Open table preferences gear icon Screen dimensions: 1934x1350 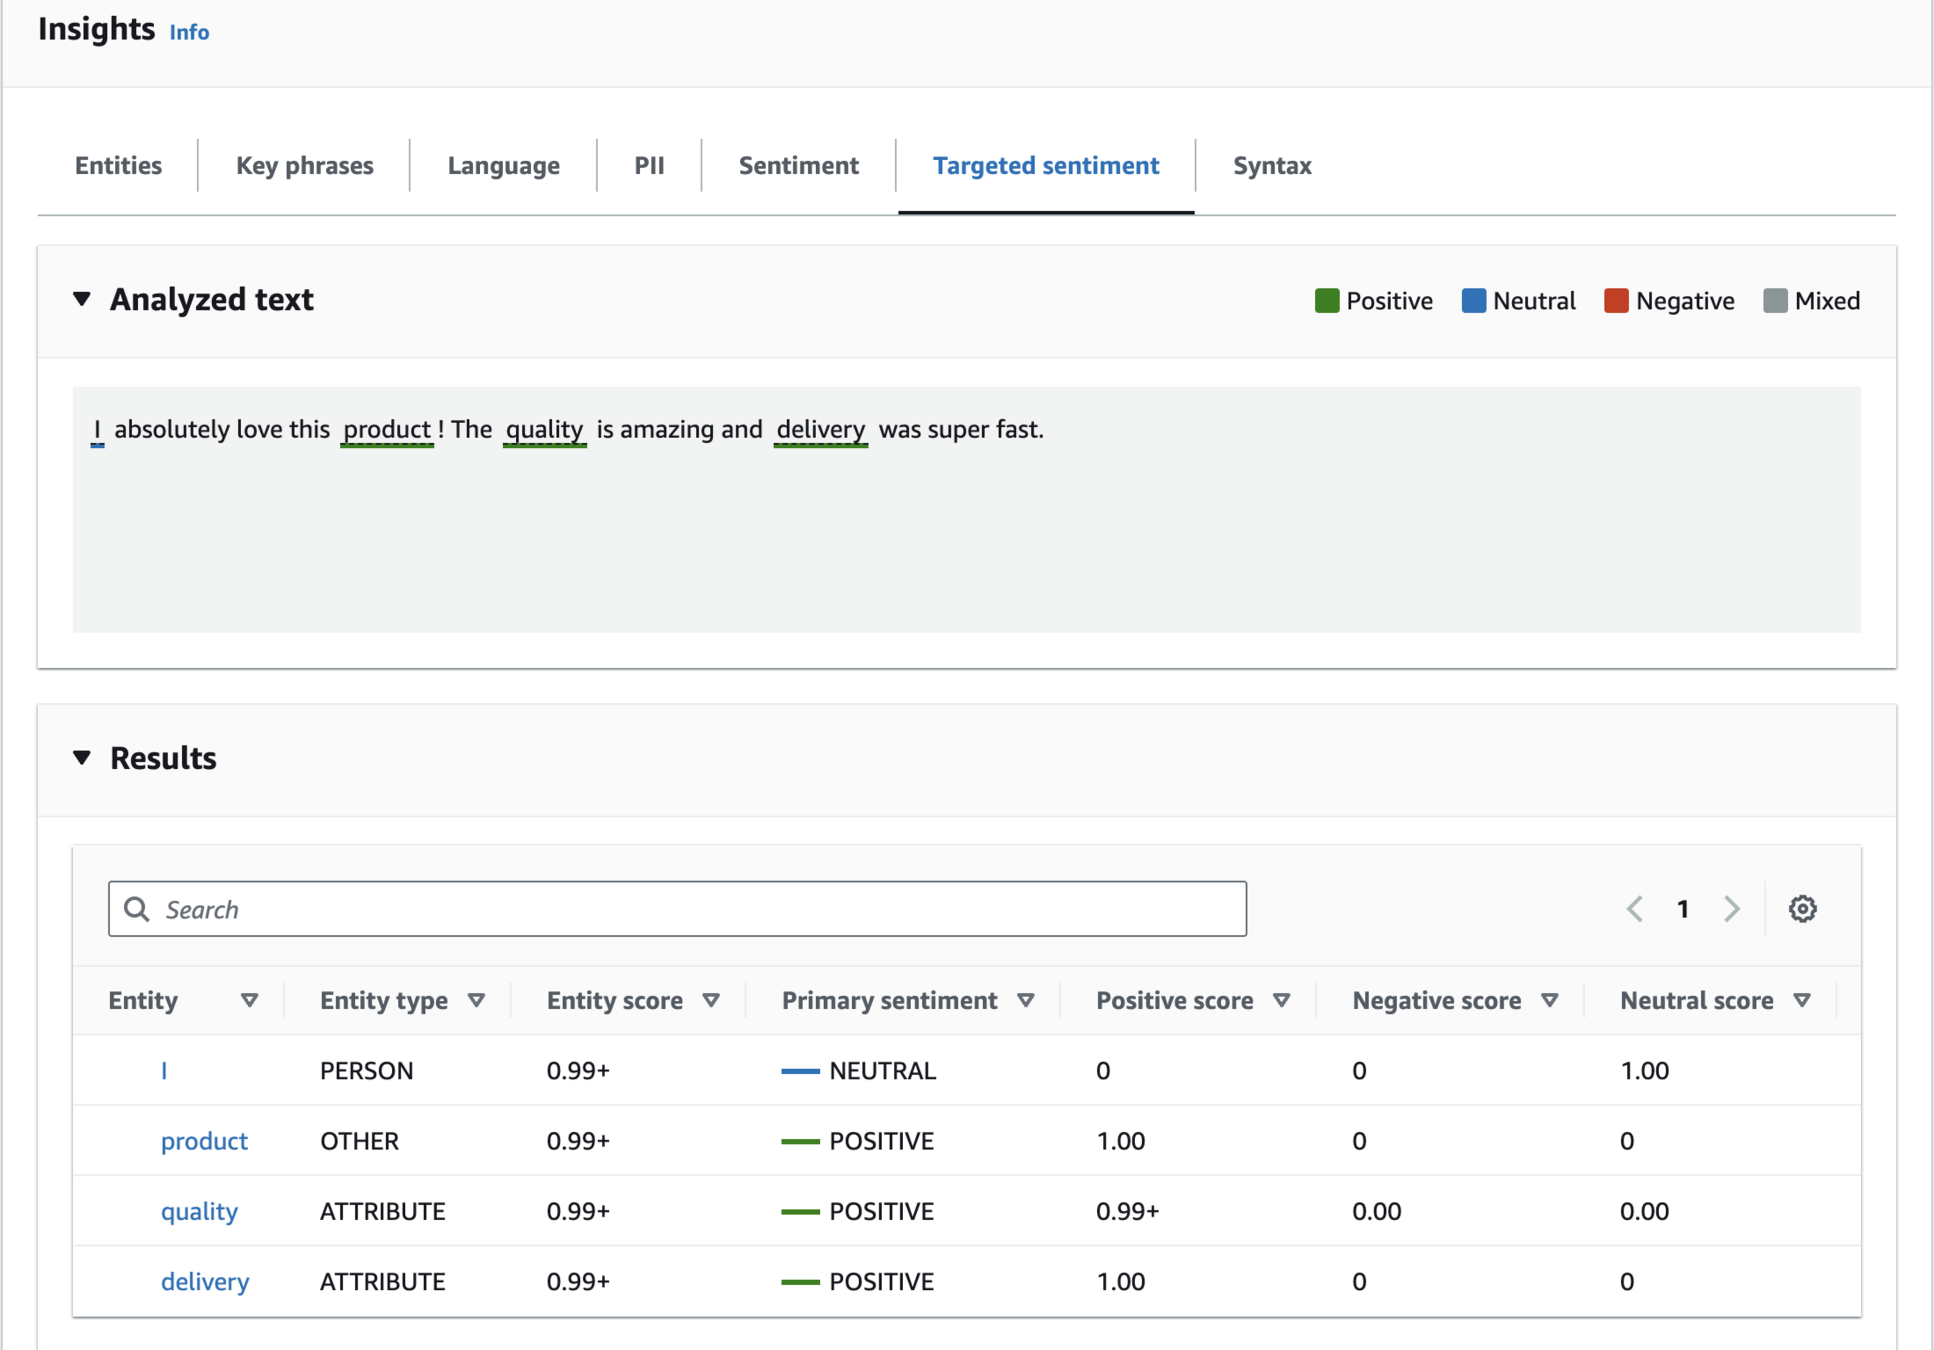point(1802,909)
